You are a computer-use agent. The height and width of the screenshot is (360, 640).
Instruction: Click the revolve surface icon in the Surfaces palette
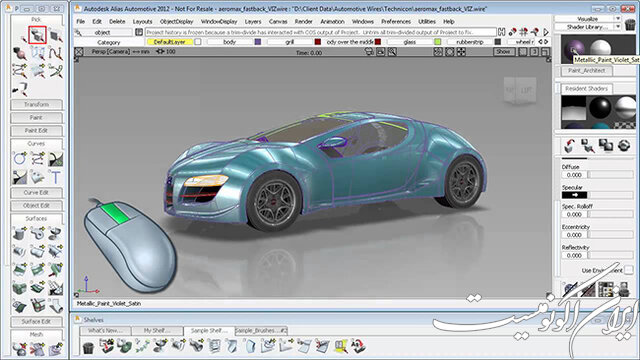coord(55,233)
